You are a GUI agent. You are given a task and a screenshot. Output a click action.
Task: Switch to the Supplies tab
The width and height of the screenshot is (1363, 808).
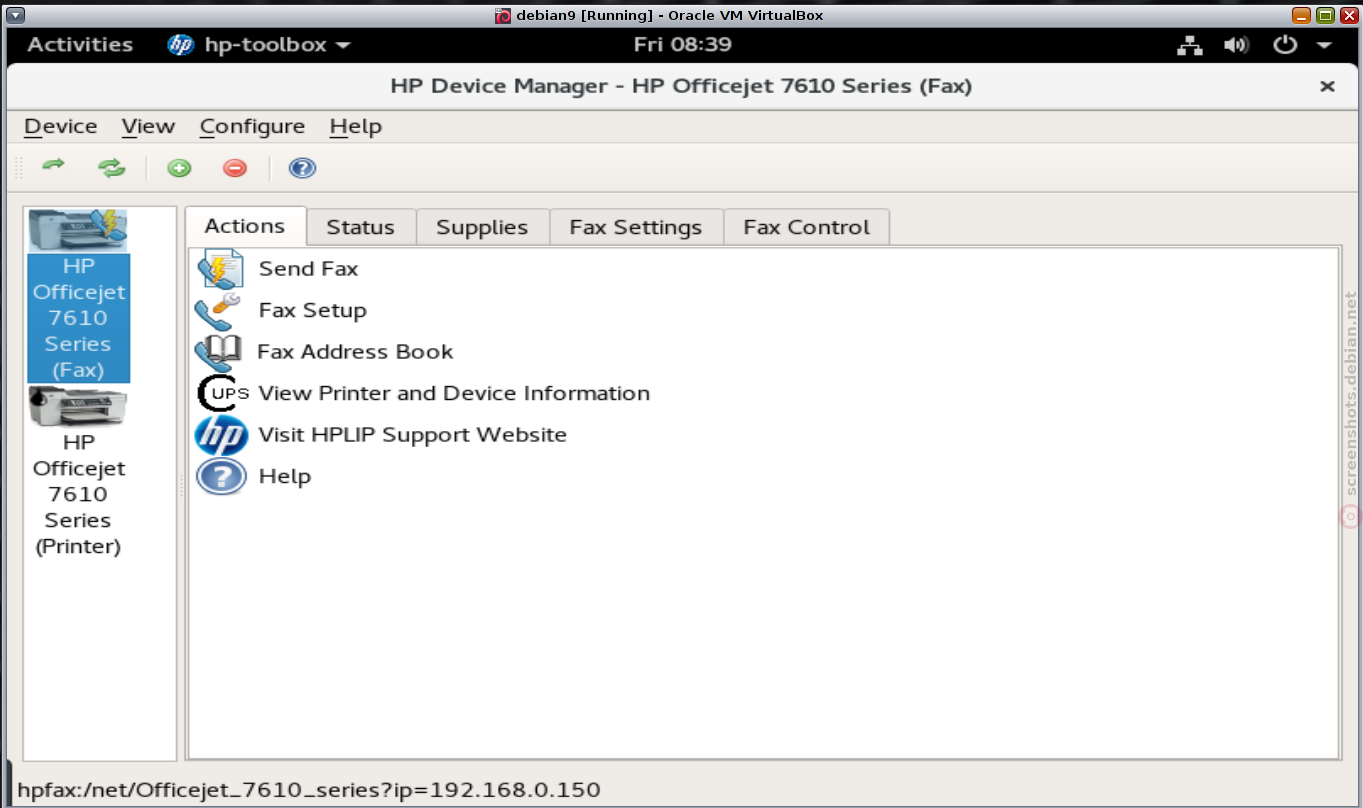click(x=482, y=227)
